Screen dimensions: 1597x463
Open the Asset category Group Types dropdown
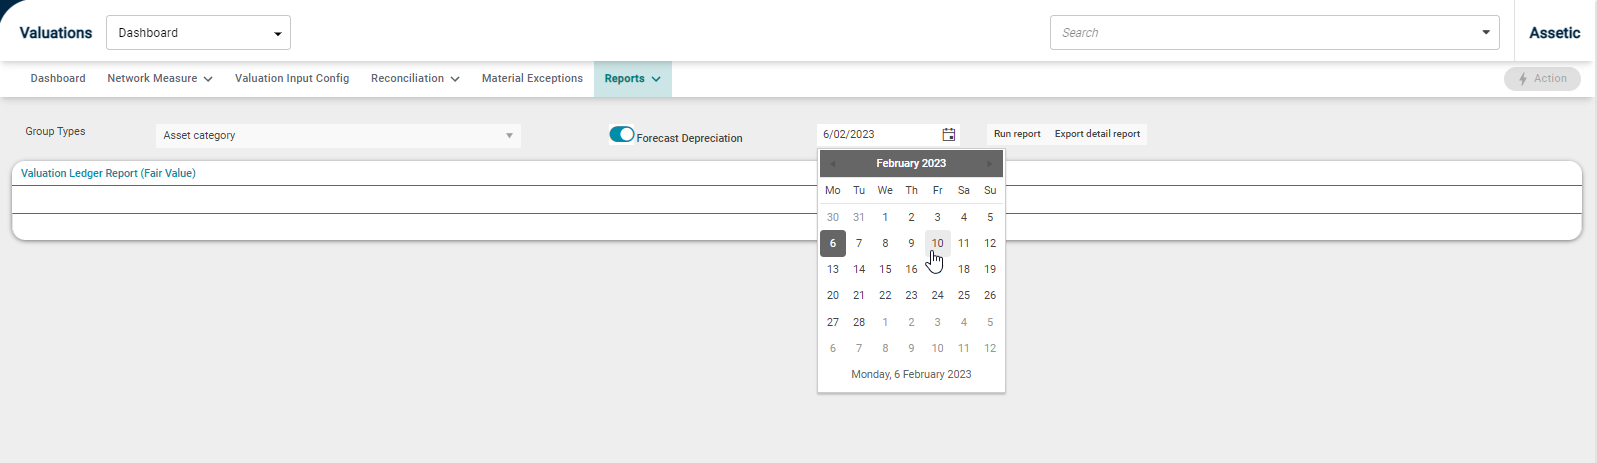point(338,136)
